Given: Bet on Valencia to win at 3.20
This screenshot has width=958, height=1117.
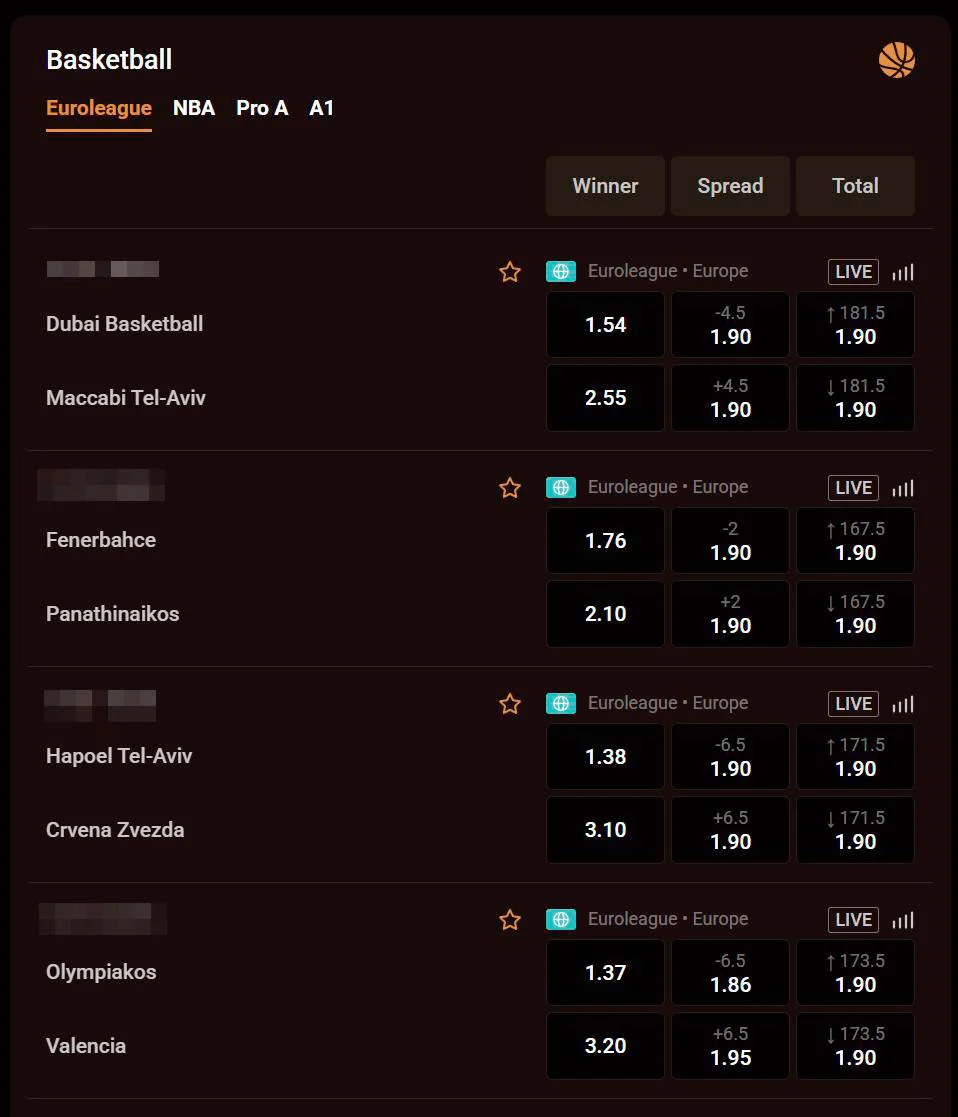Looking at the screenshot, I should 605,1045.
